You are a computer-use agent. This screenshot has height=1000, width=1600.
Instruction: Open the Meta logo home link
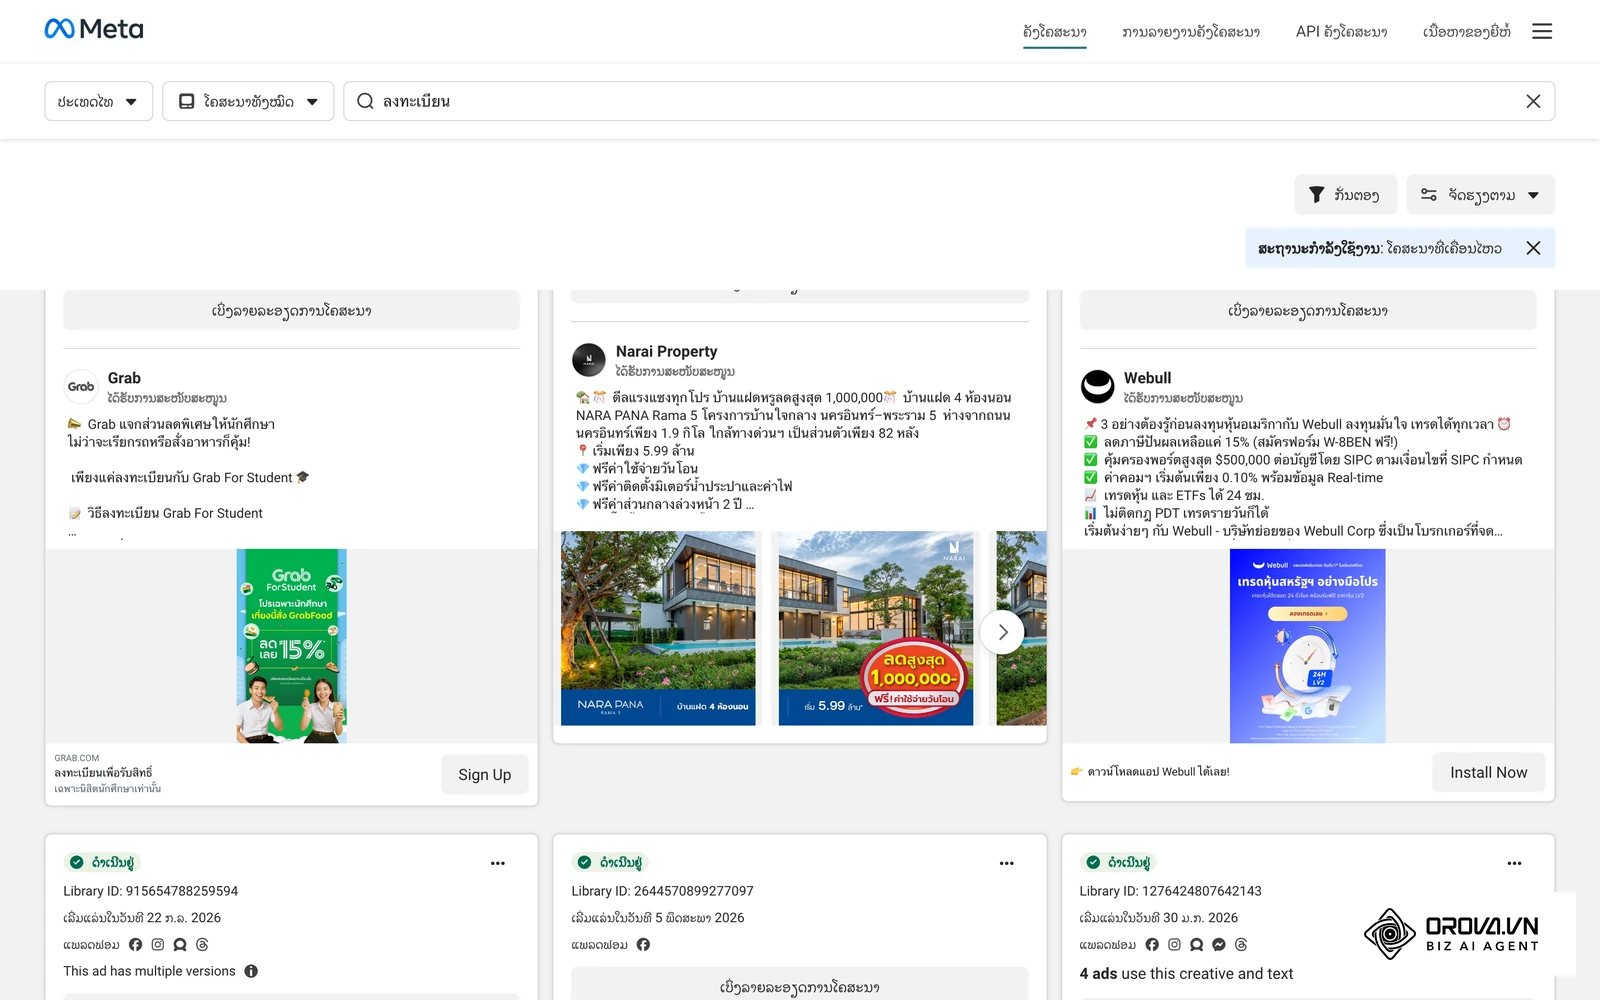[94, 29]
